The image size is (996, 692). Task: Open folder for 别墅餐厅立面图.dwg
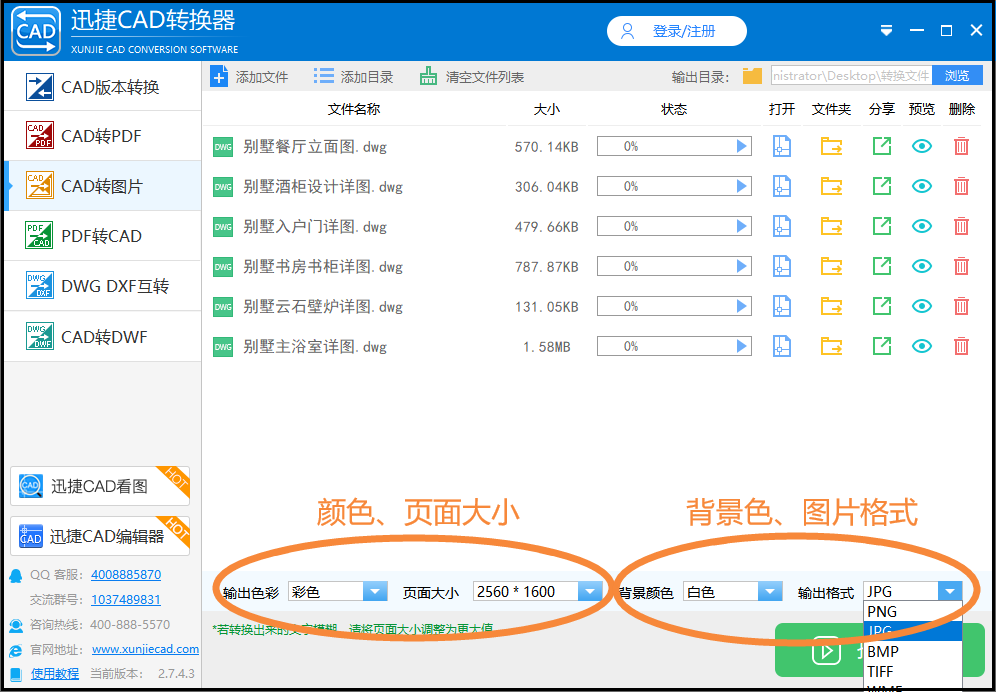[831, 147]
